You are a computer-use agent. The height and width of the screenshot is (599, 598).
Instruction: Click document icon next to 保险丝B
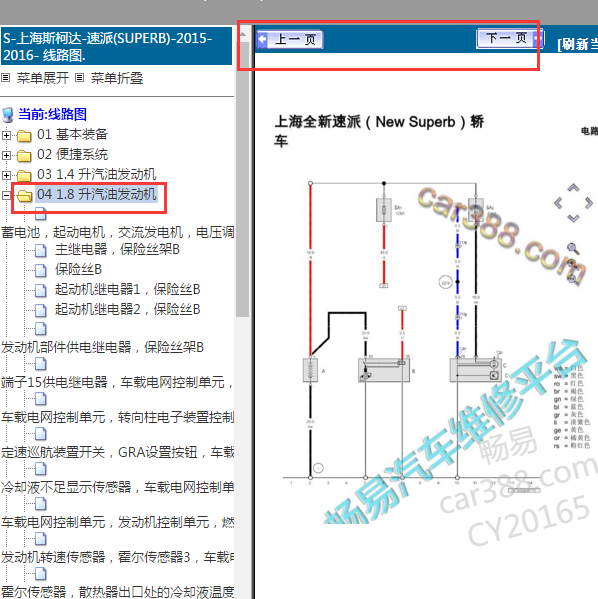click(x=41, y=270)
